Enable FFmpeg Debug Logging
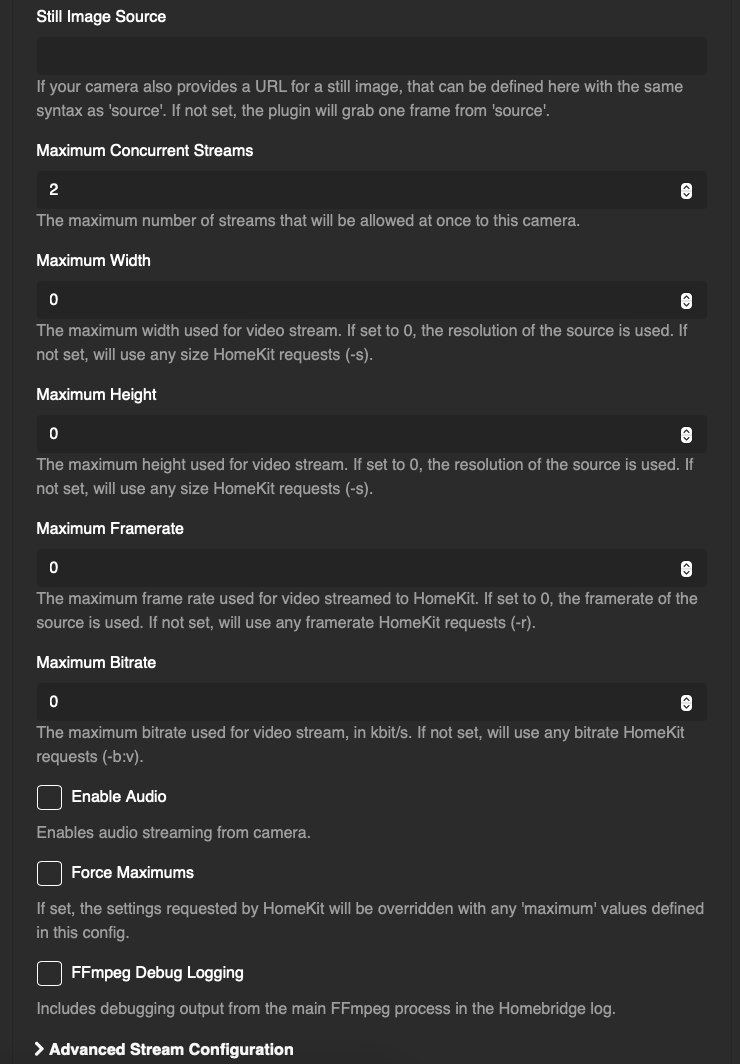740x1064 pixels. click(x=49, y=973)
